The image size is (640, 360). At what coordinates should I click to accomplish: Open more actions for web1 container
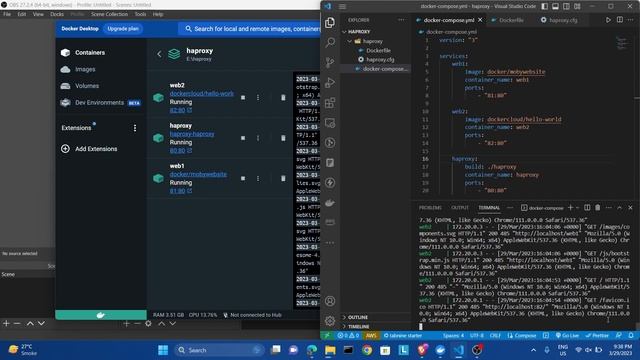(258, 178)
